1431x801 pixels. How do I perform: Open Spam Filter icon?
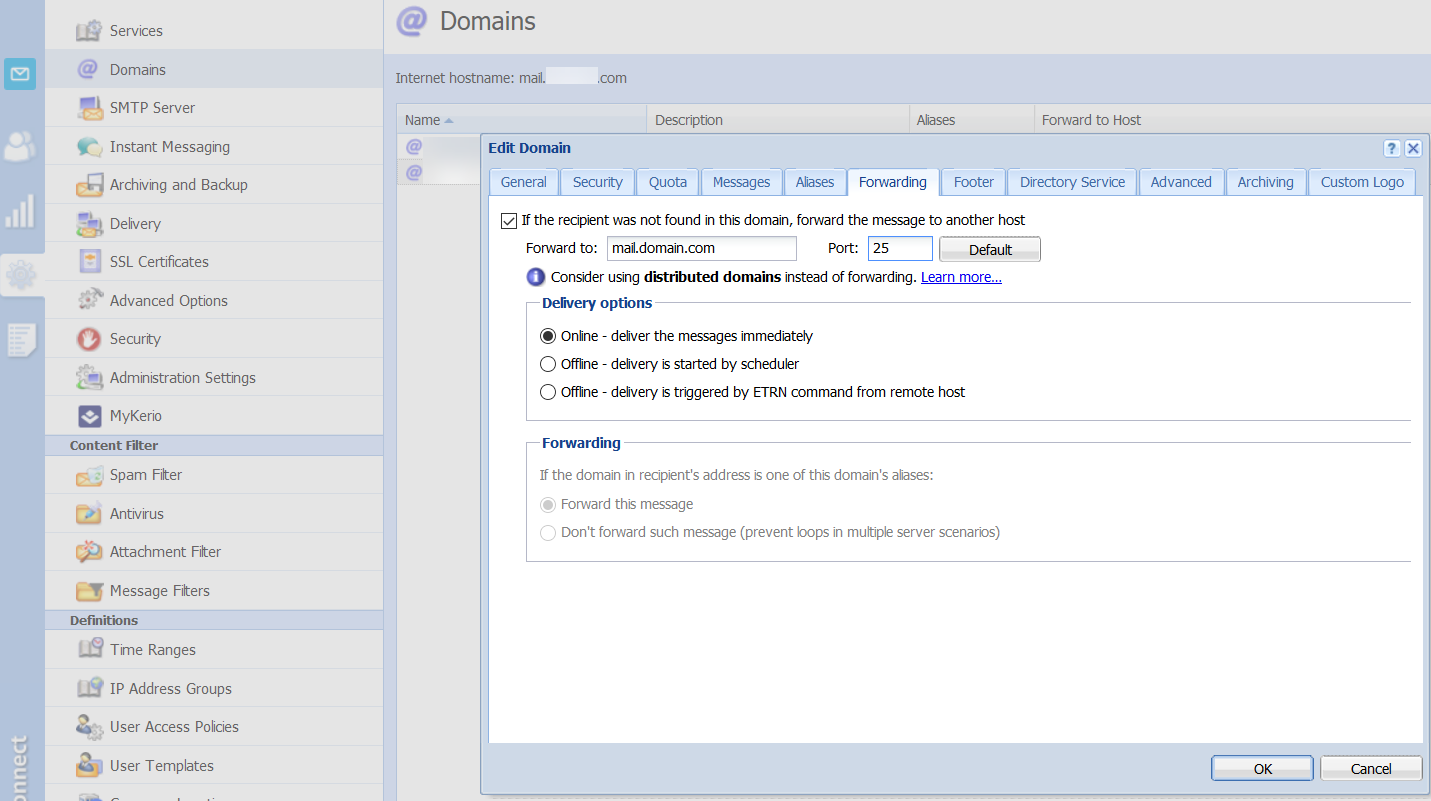[89, 476]
